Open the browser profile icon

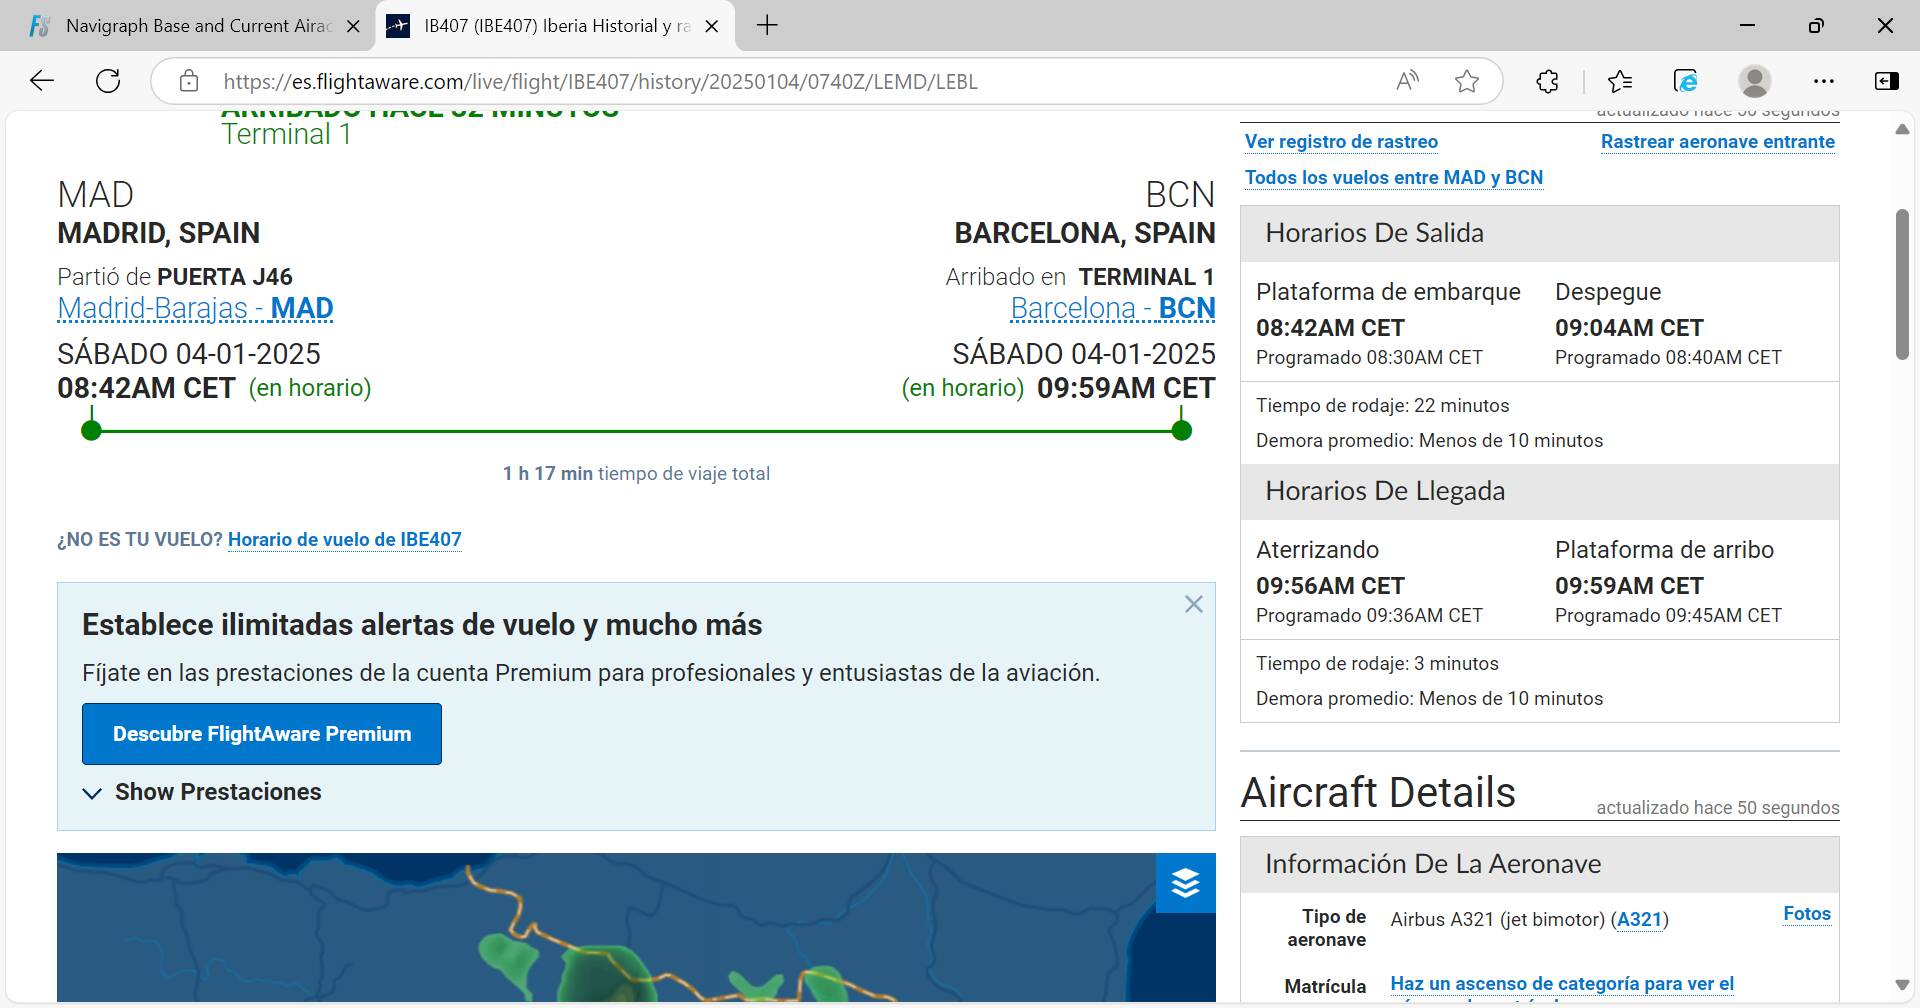point(1756,81)
